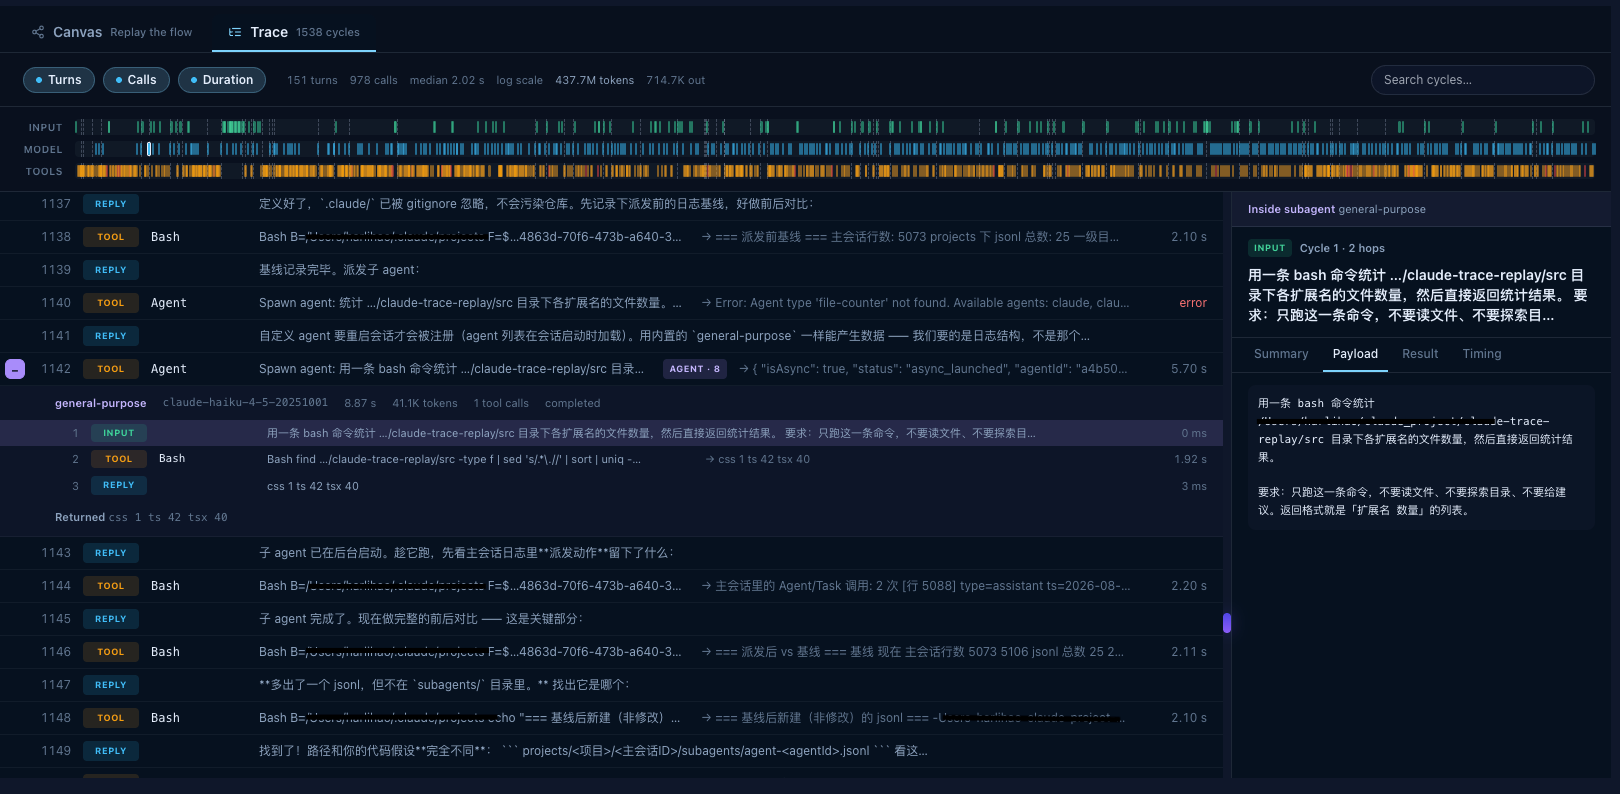This screenshot has height=794, width=1620.
Task: Toggle the Turns filter chip
Action: click(x=59, y=80)
